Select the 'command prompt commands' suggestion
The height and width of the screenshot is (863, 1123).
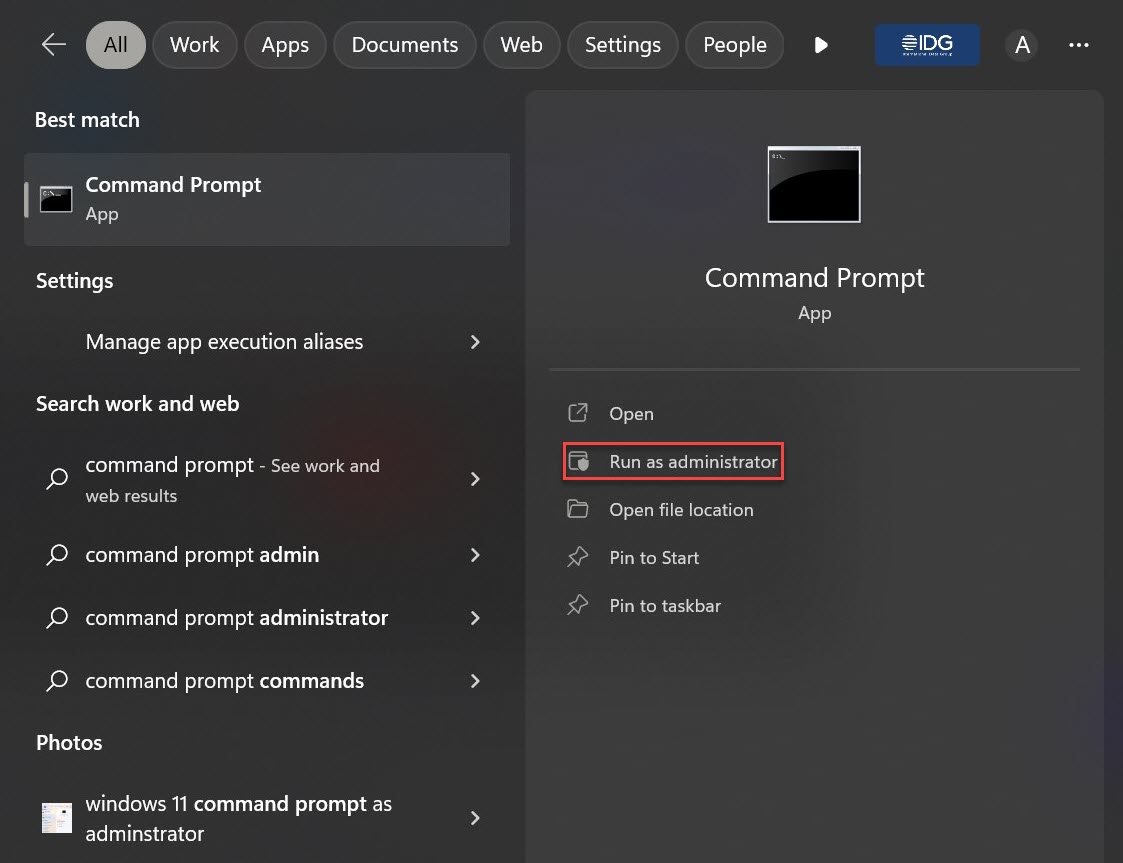267,681
